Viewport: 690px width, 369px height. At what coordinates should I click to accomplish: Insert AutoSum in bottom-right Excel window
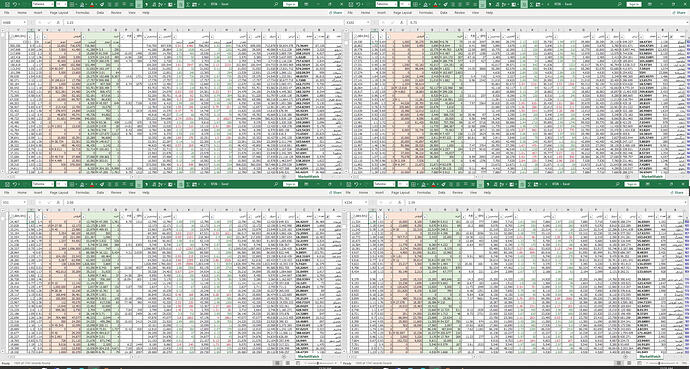530,184
